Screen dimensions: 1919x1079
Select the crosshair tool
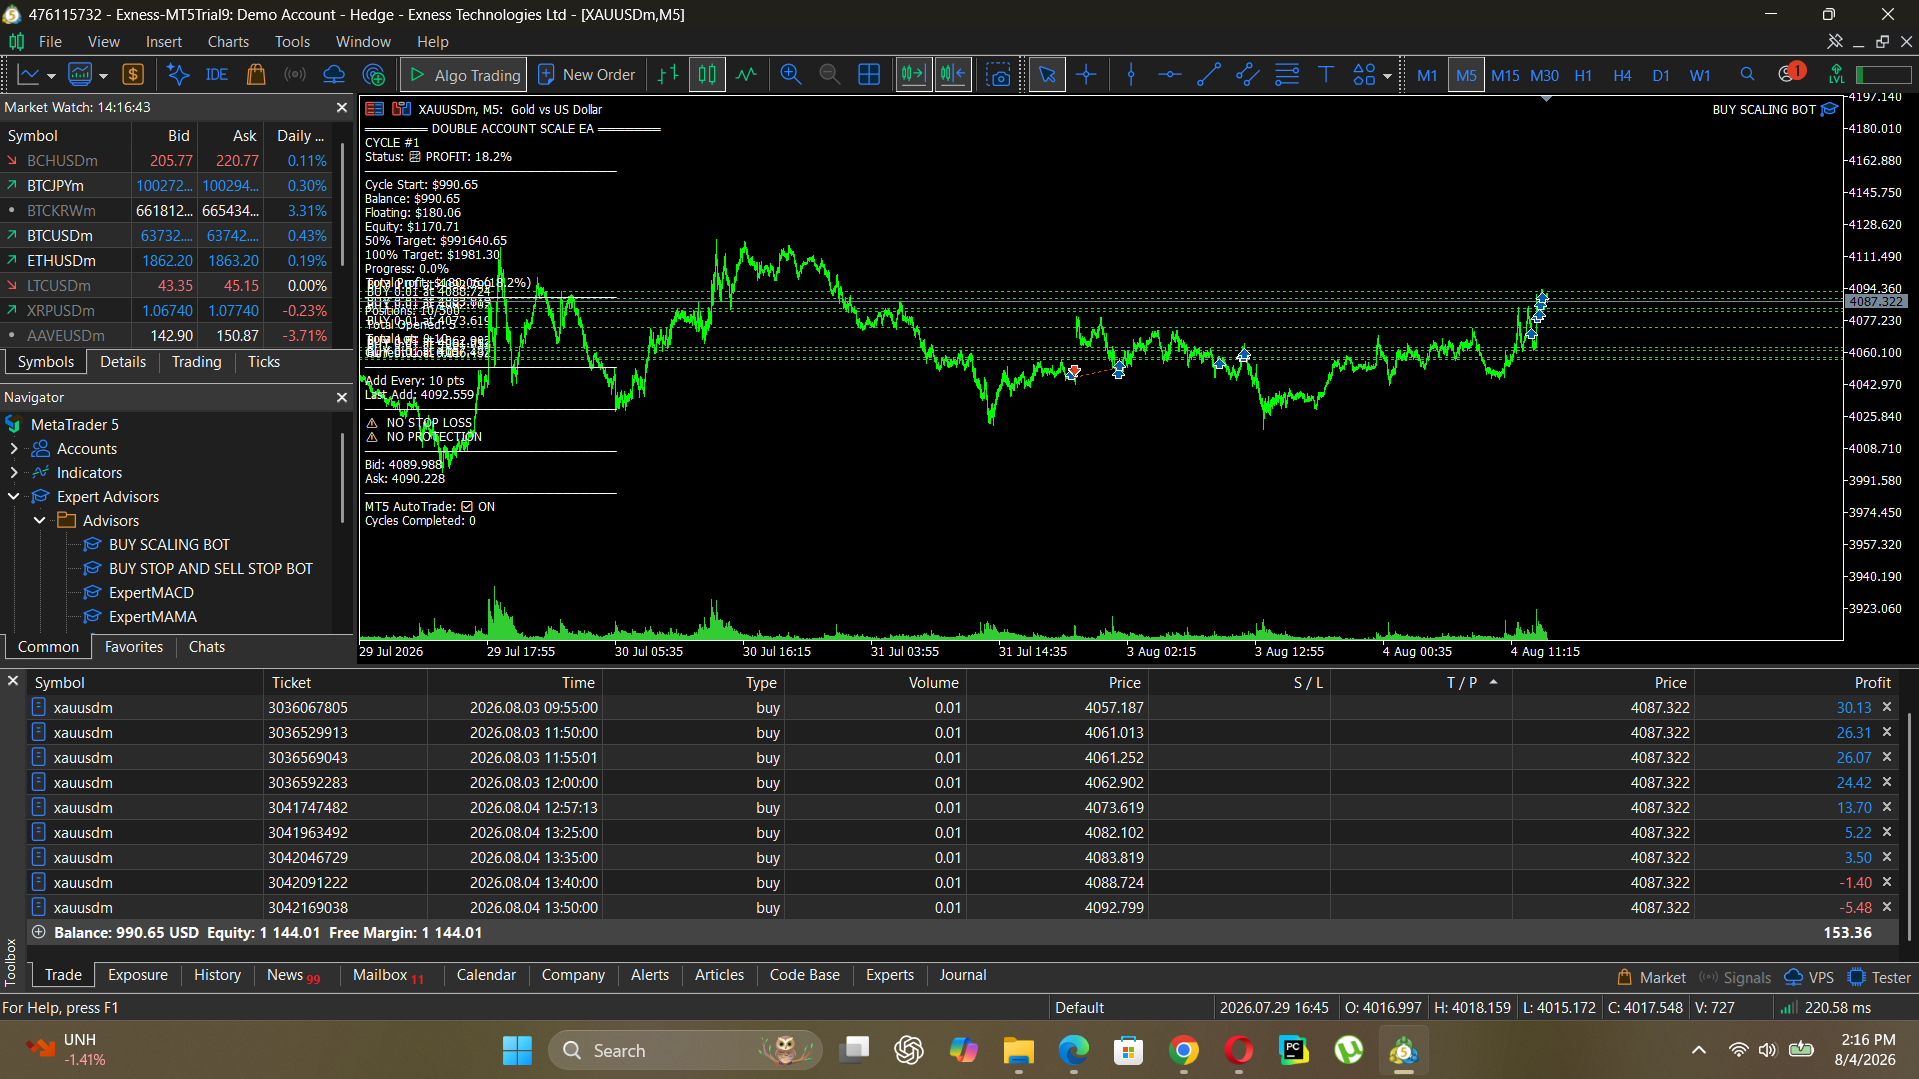pyautogui.click(x=1086, y=74)
